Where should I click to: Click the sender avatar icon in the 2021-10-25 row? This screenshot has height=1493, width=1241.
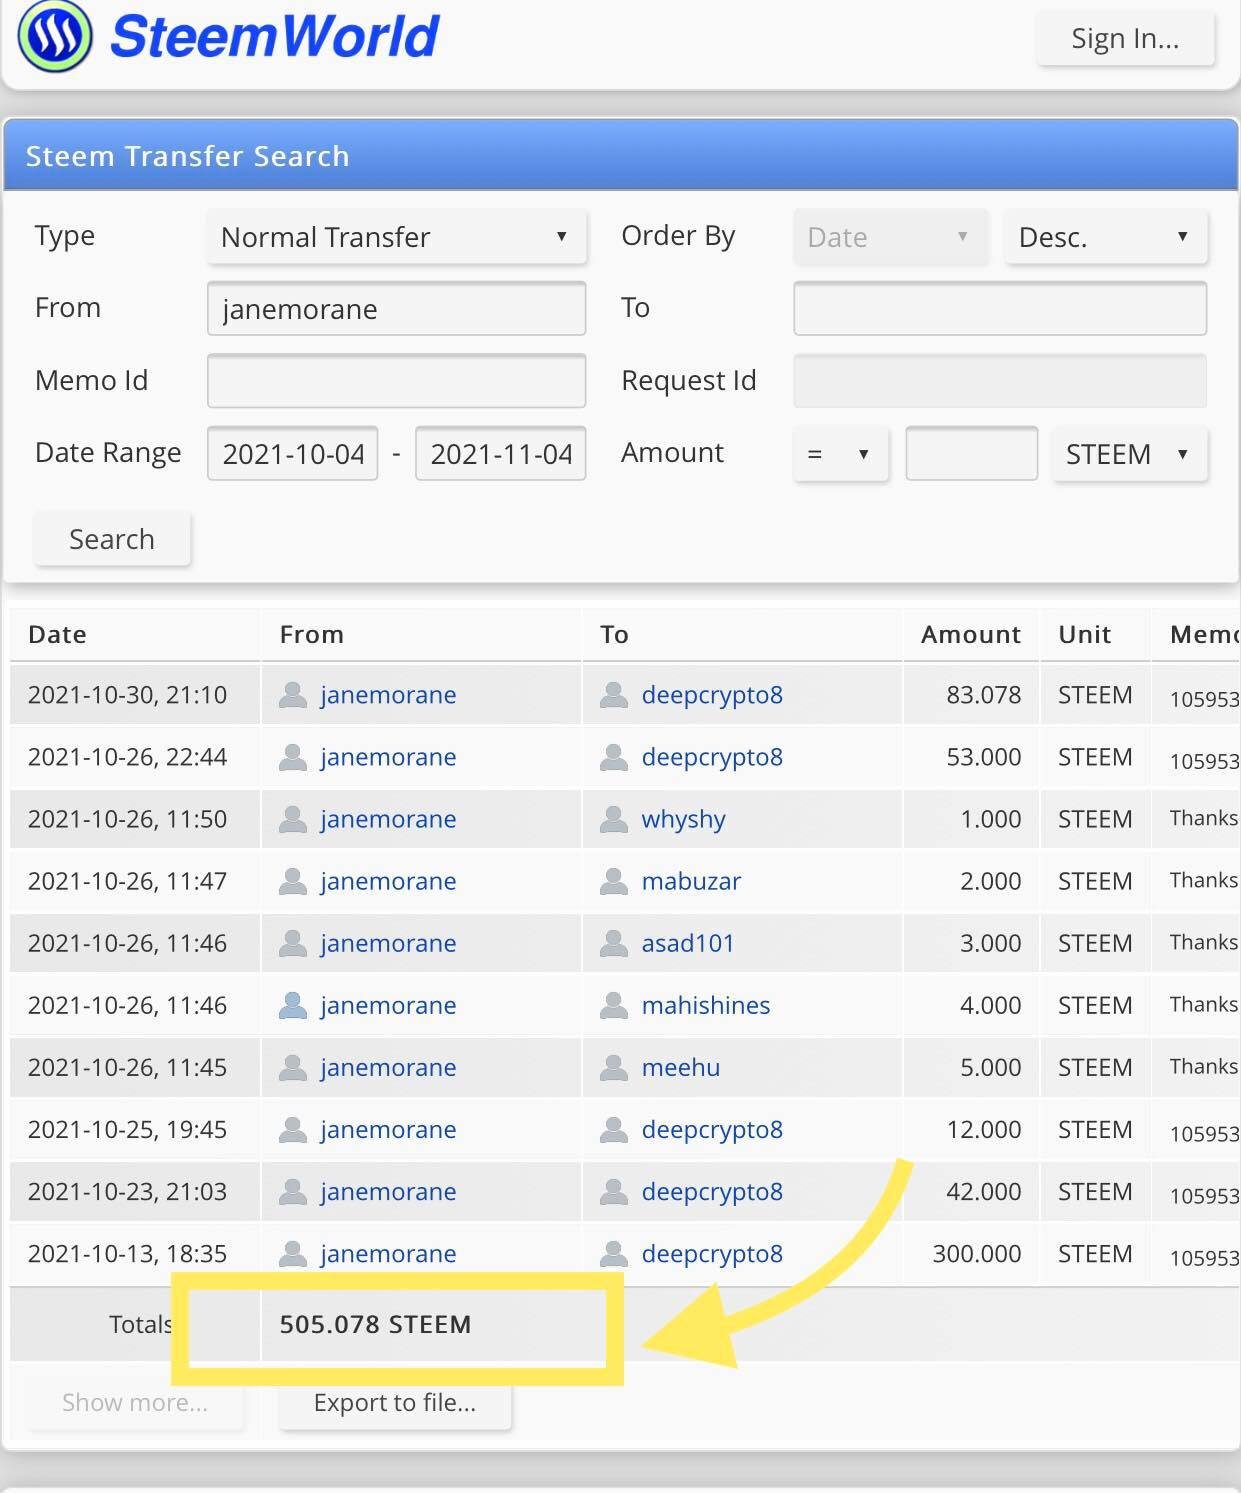click(x=292, y=1129)
